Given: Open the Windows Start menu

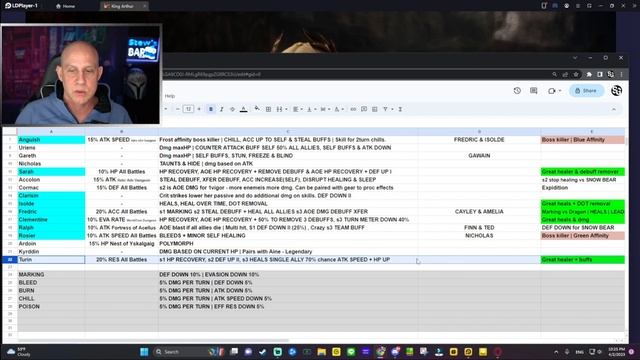Looking at the screenshot, I should pyautogui.click(x=144, y=352).
